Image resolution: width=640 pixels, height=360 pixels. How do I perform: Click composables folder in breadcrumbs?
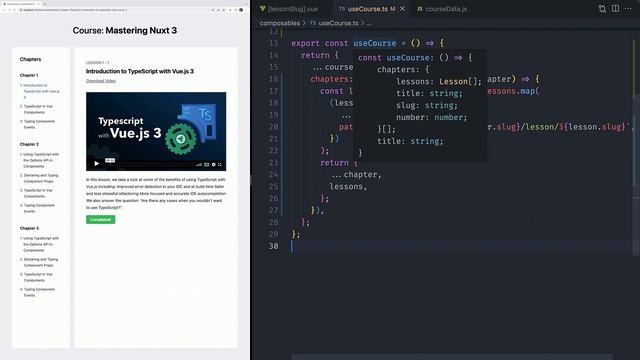coord(280,23)
